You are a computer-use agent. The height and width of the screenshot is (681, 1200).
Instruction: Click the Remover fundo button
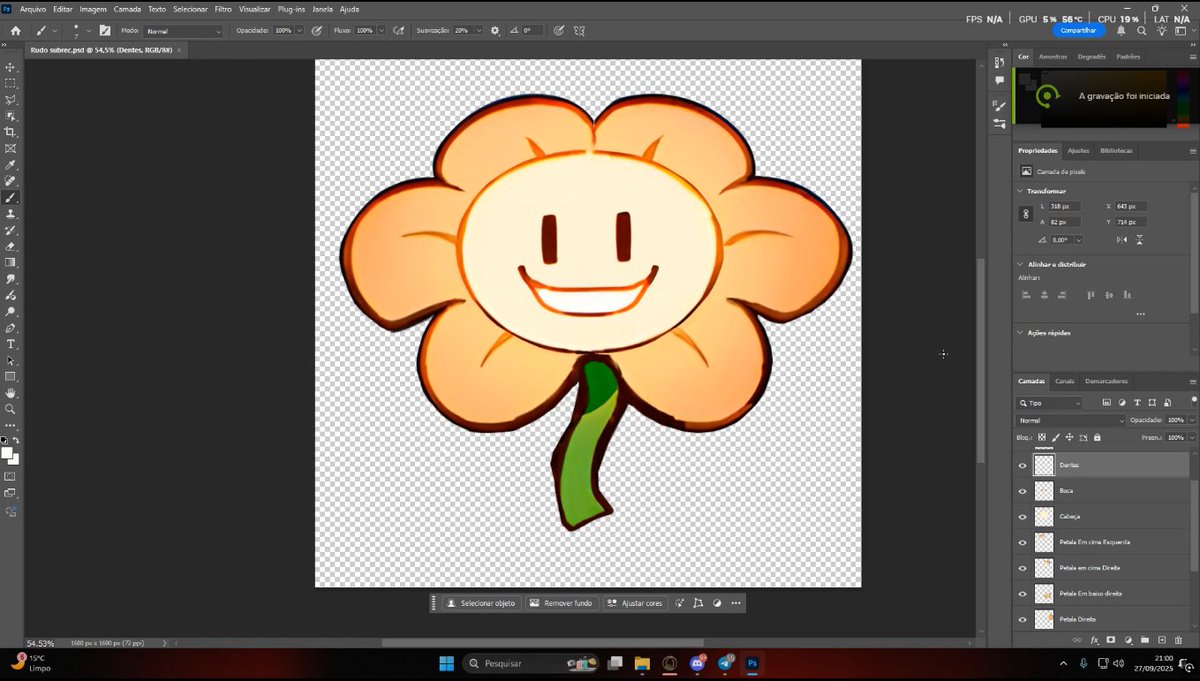click(561, 603)
